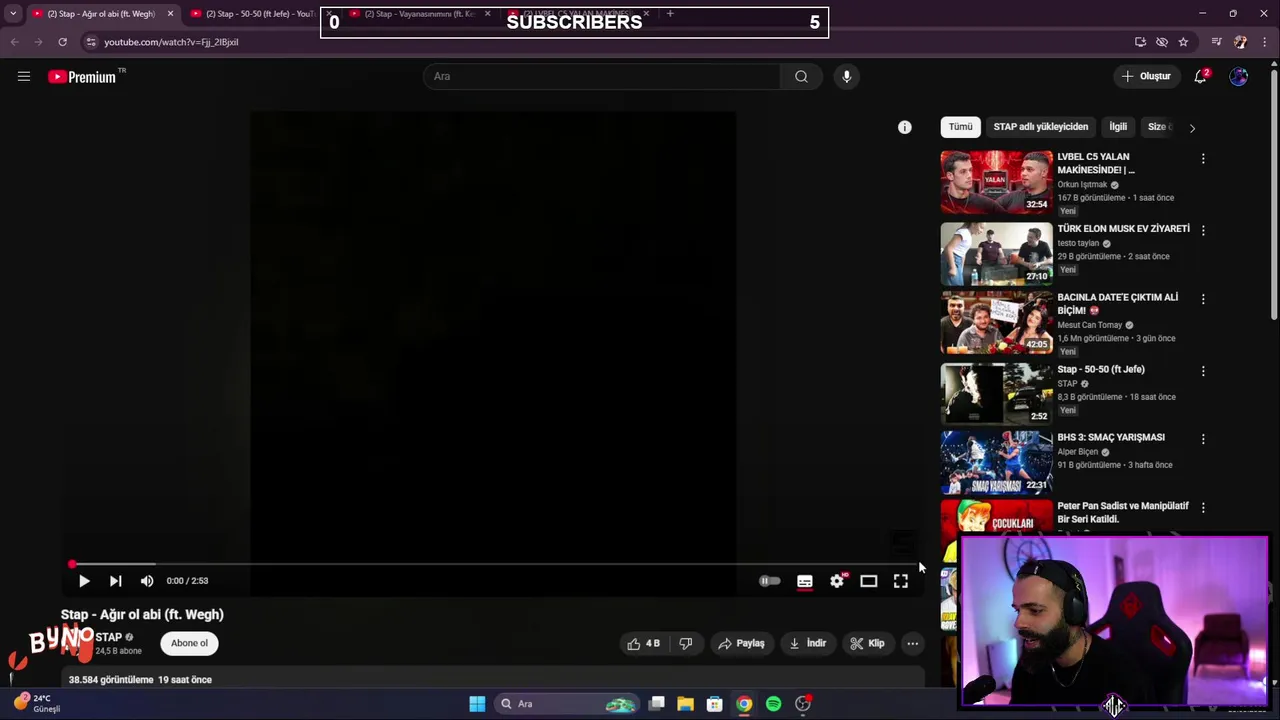Open site information icon in address bar

[91, 42]
